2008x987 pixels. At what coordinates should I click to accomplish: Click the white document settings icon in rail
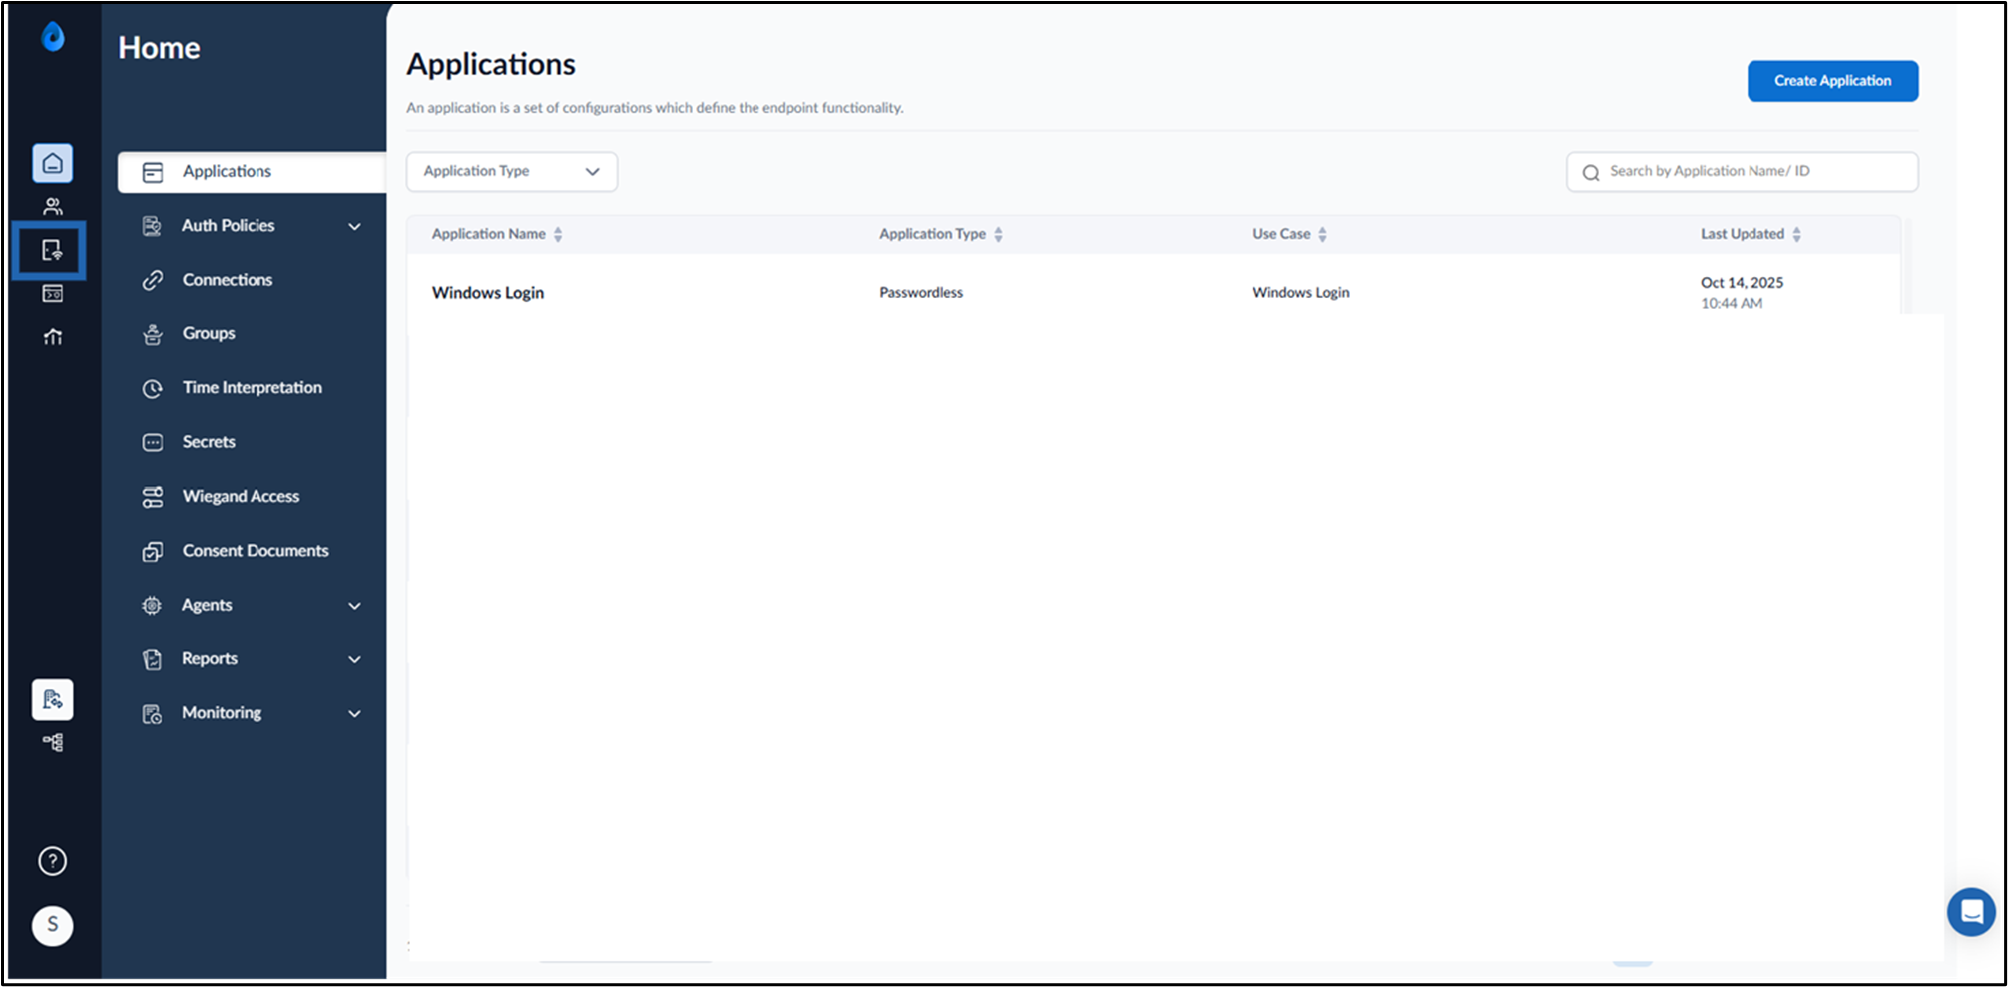[53, 700]
